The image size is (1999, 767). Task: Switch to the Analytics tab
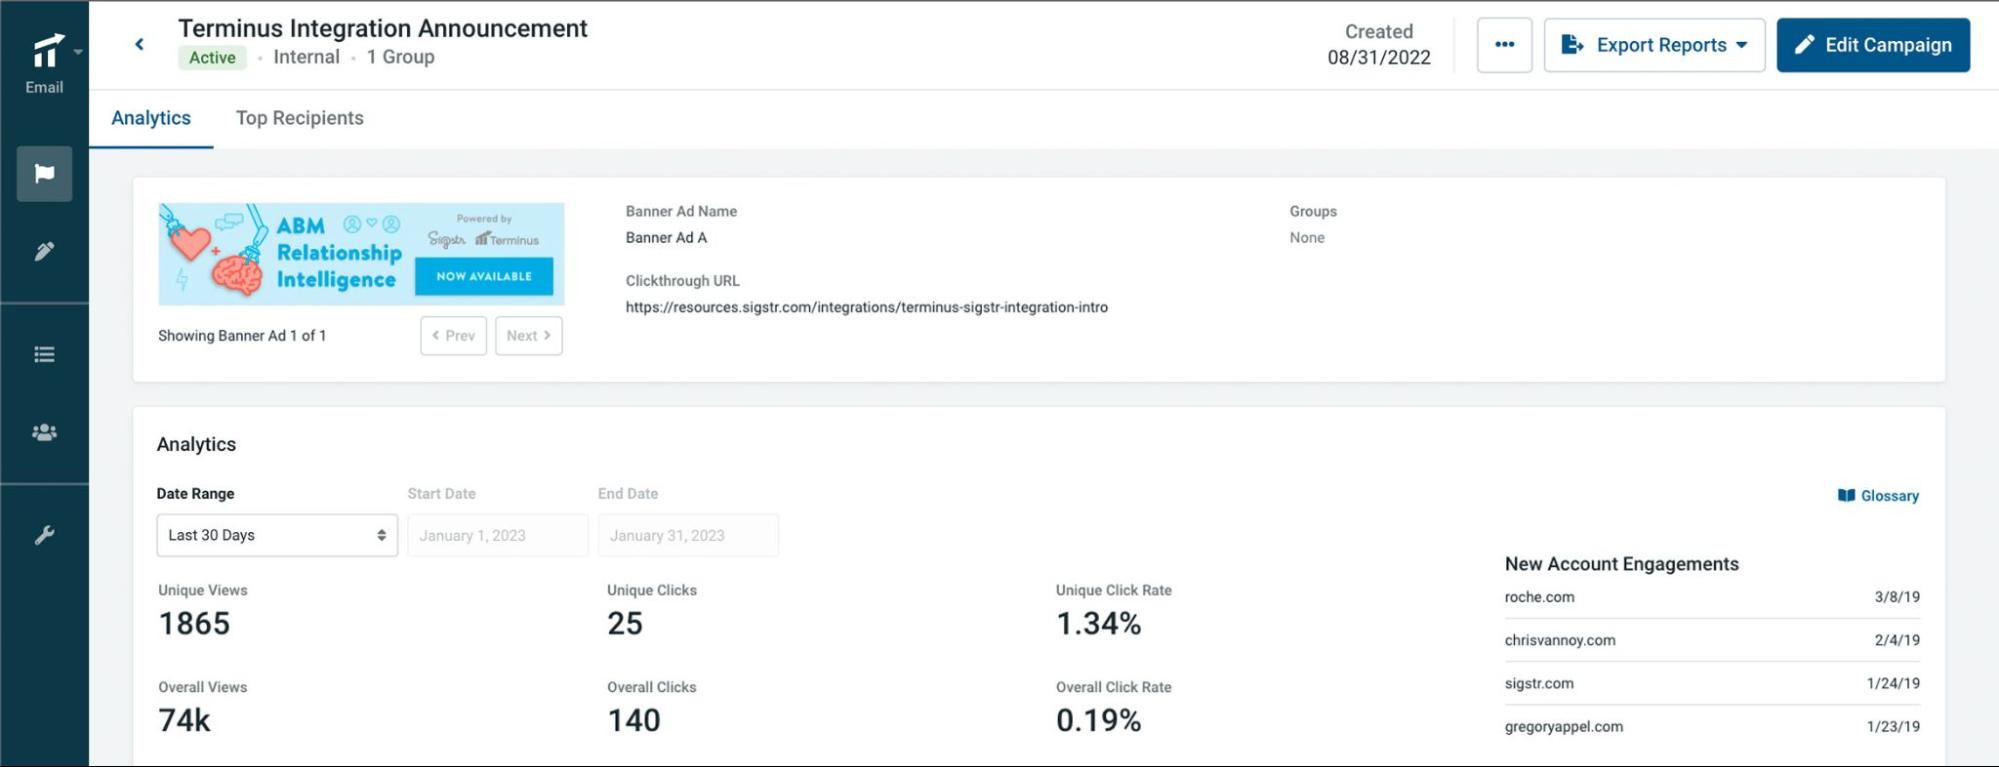[151, 118]
